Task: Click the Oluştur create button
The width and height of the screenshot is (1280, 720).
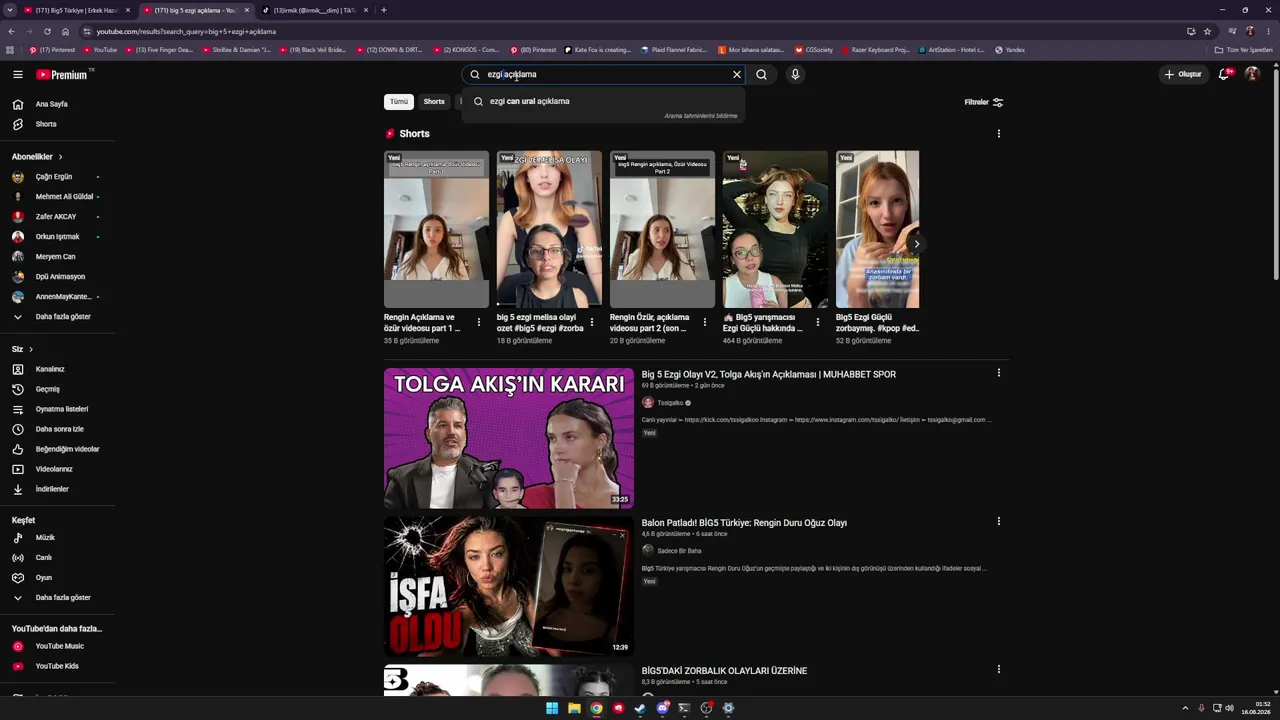Action: coord(1182,74)
